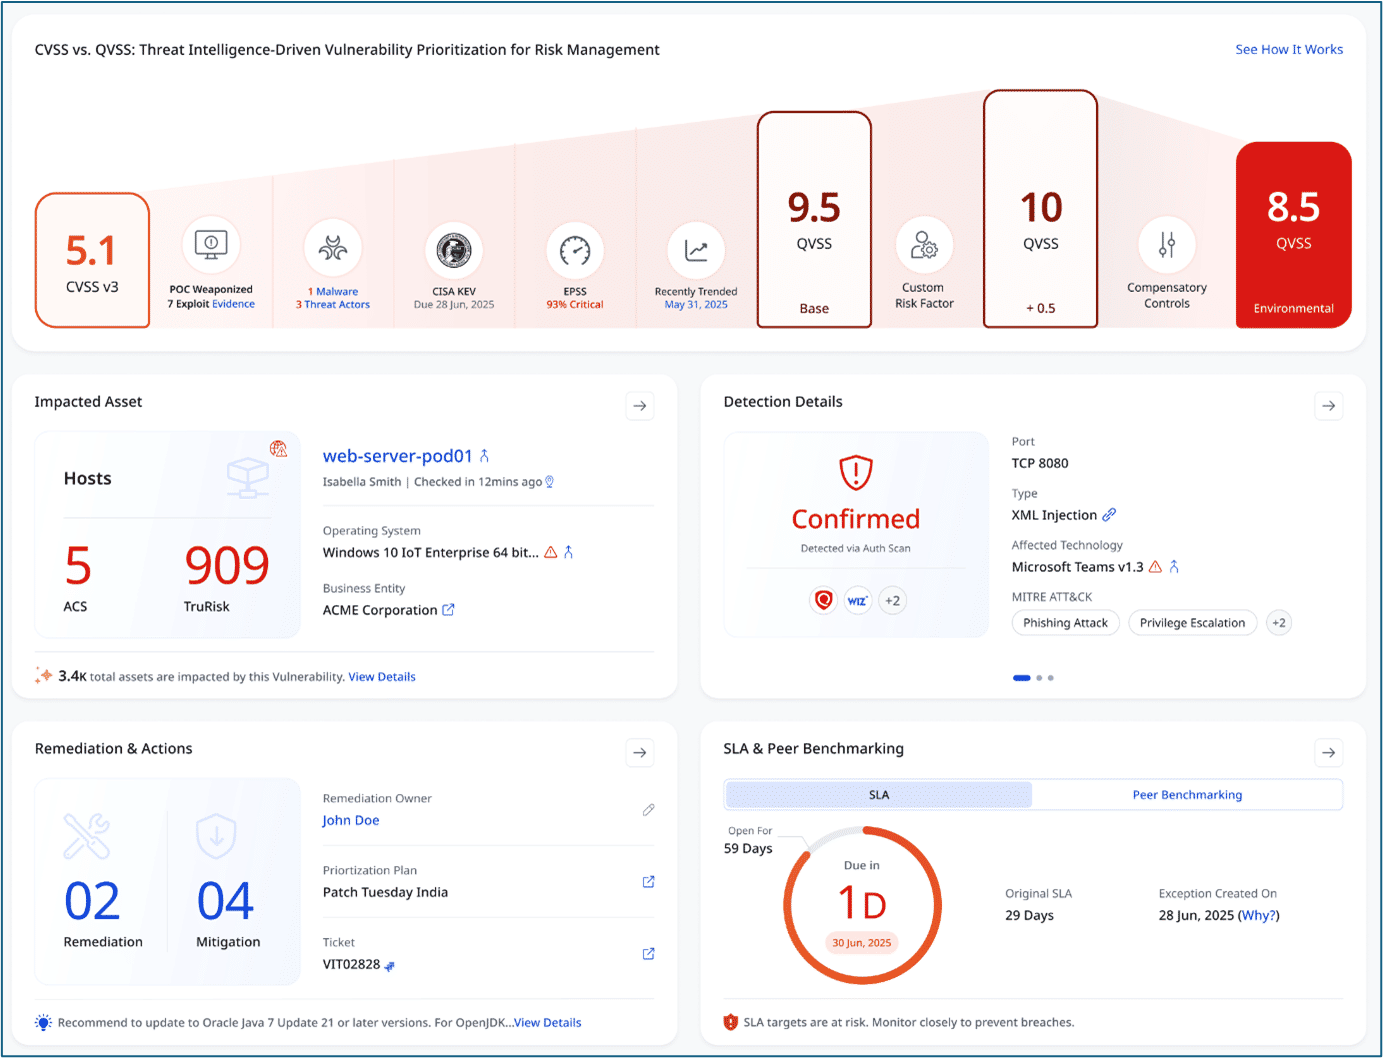Expand the Detection Details panel arrow
Viewport: 1383px width, 1058px height.
point(1328,406)
